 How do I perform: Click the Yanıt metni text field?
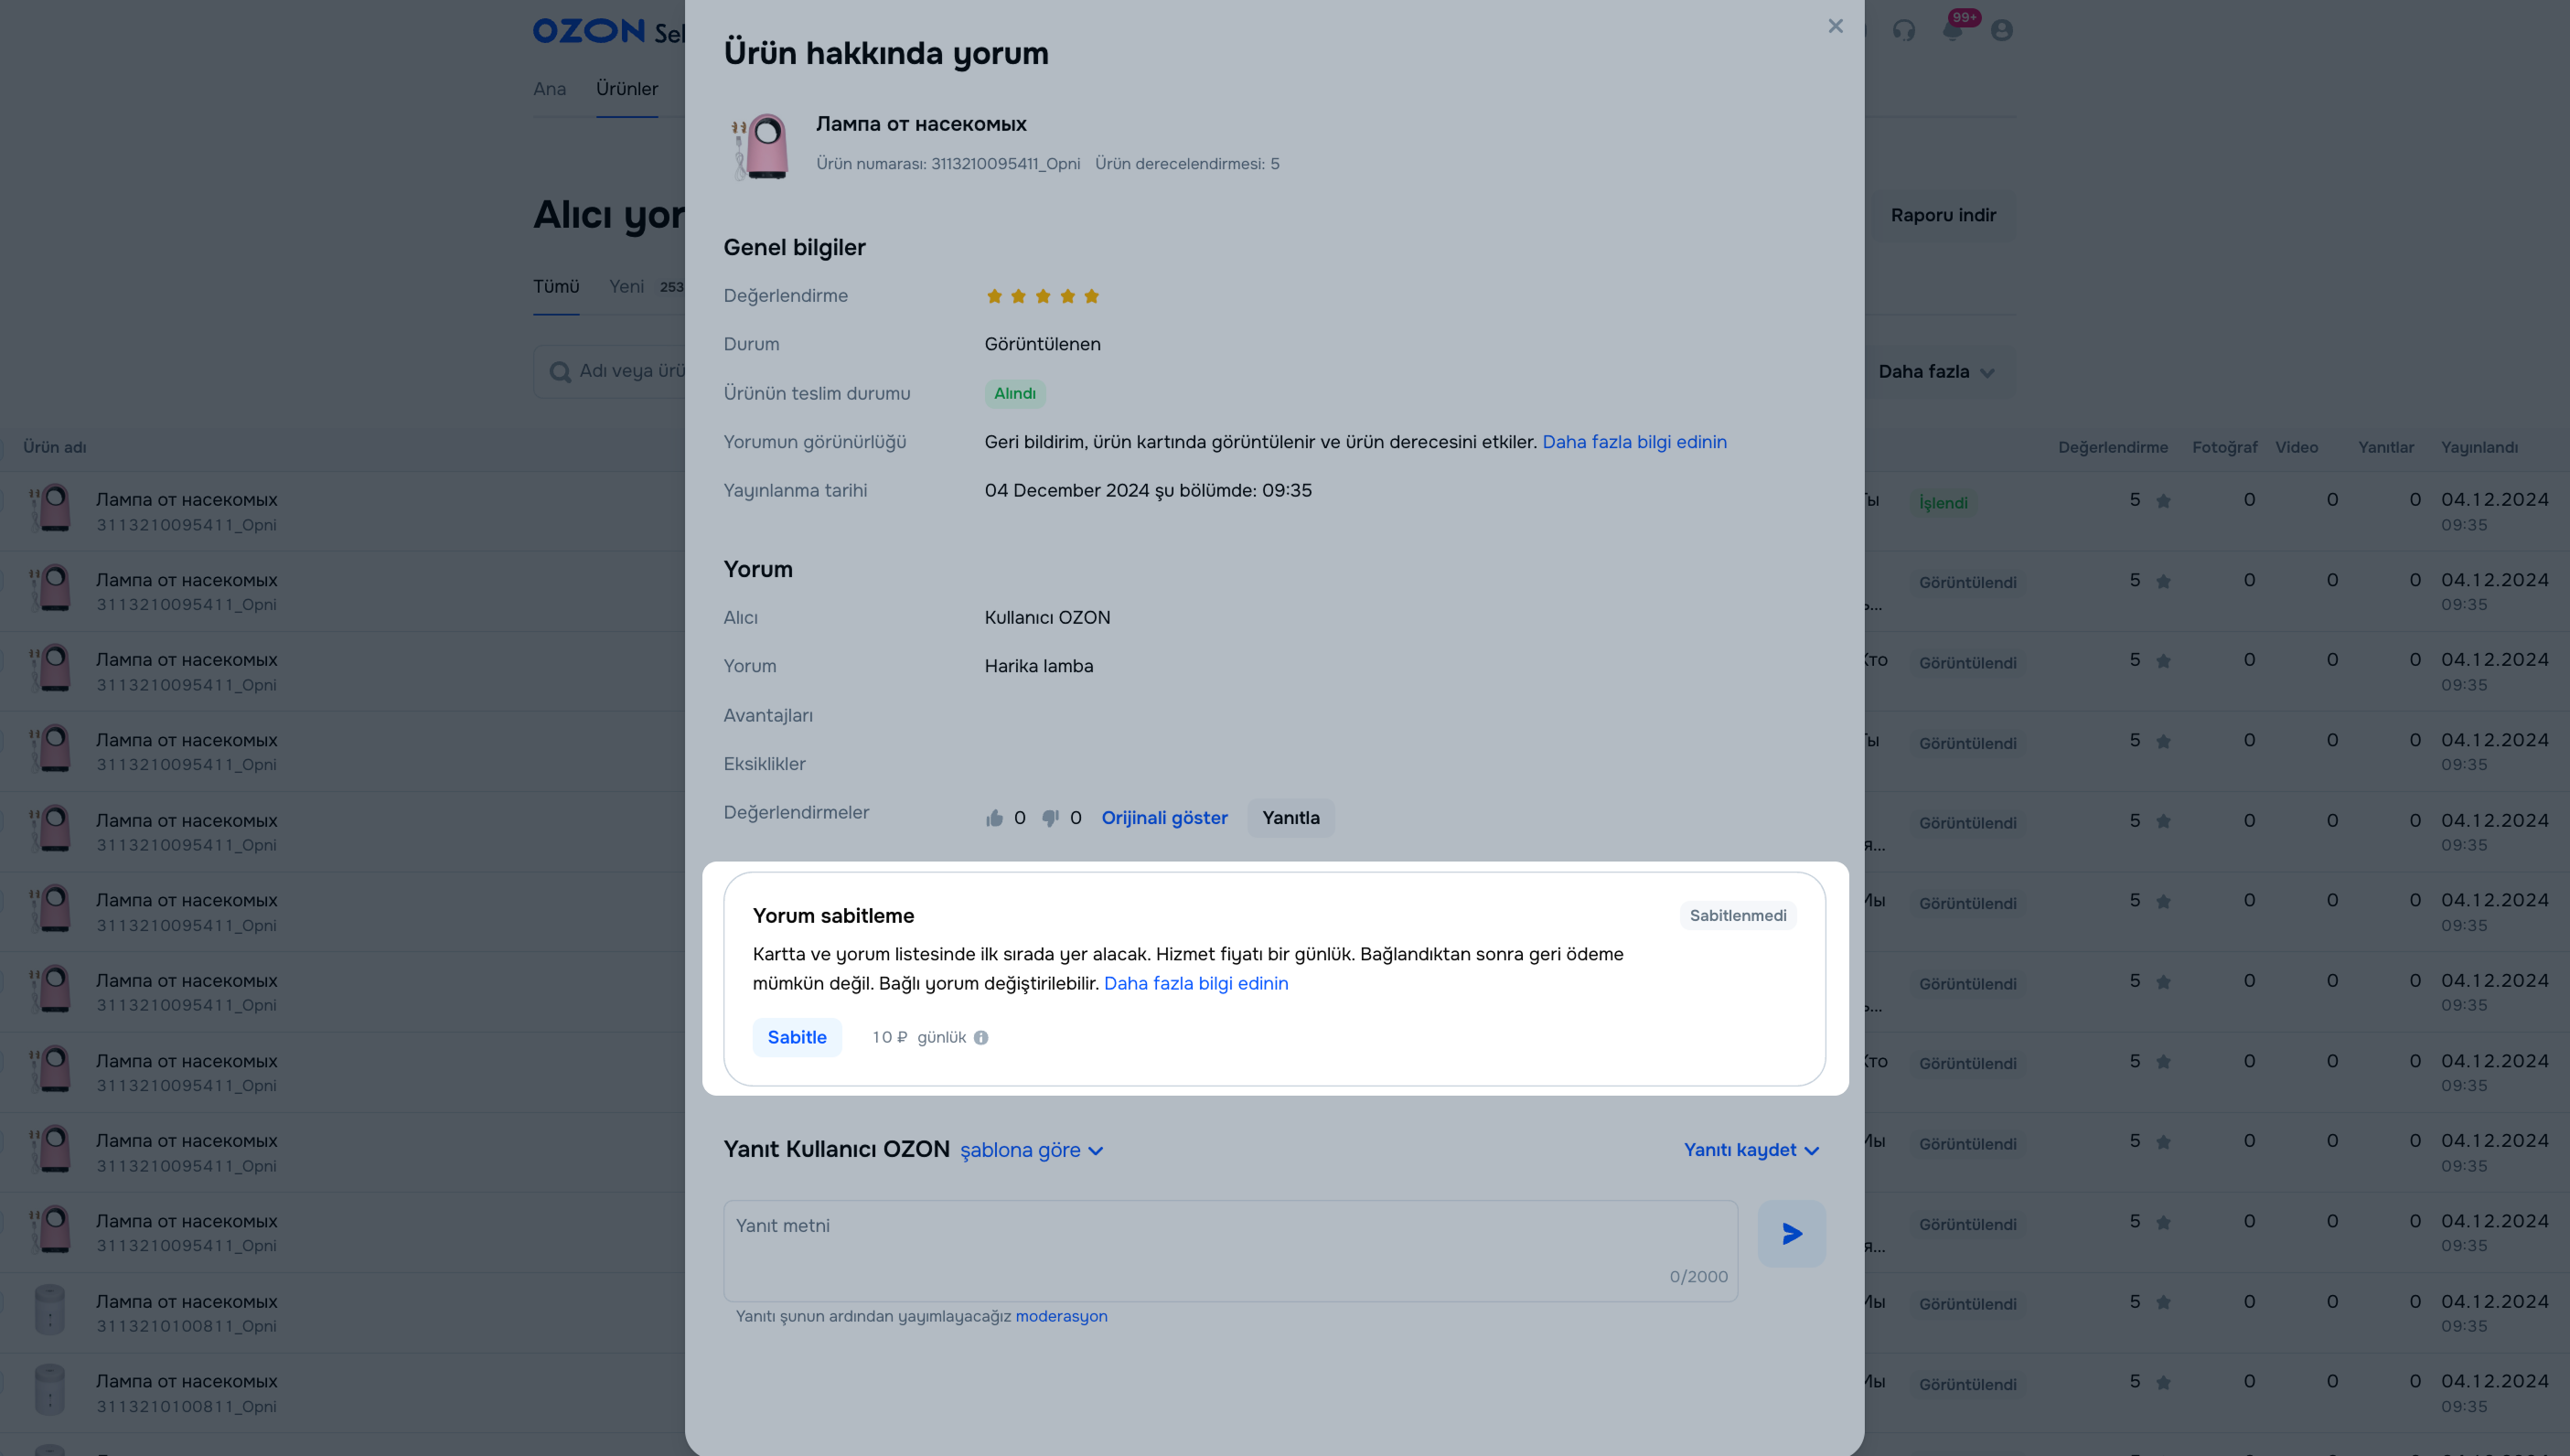tap(1230, 1251)
